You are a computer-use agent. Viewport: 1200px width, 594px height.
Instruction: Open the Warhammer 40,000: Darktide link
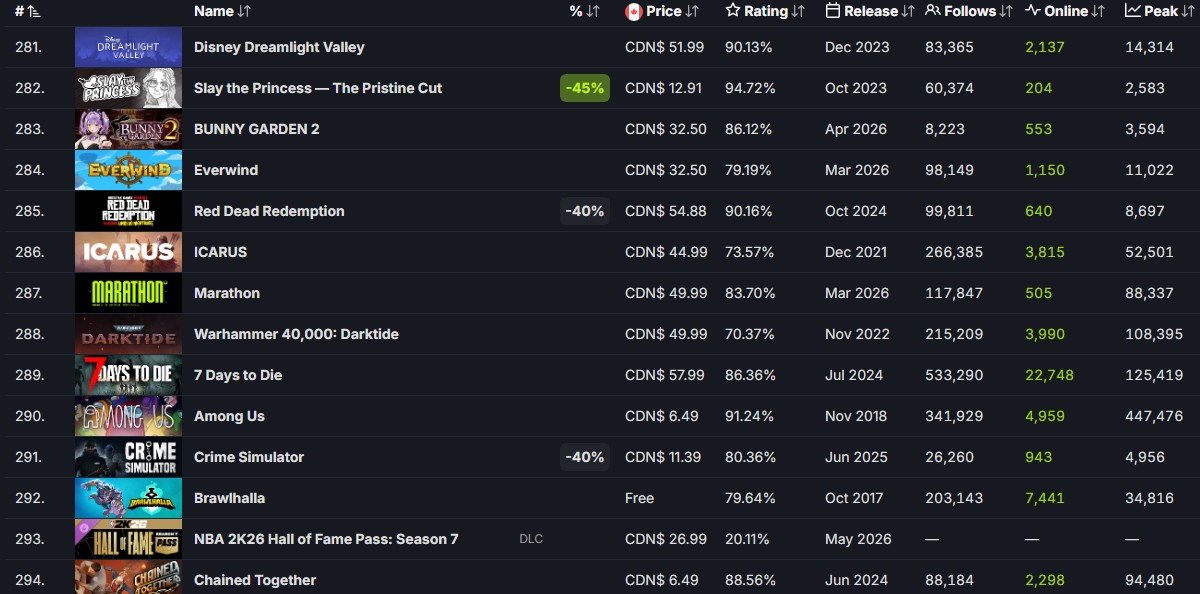(x=296, y=334)
